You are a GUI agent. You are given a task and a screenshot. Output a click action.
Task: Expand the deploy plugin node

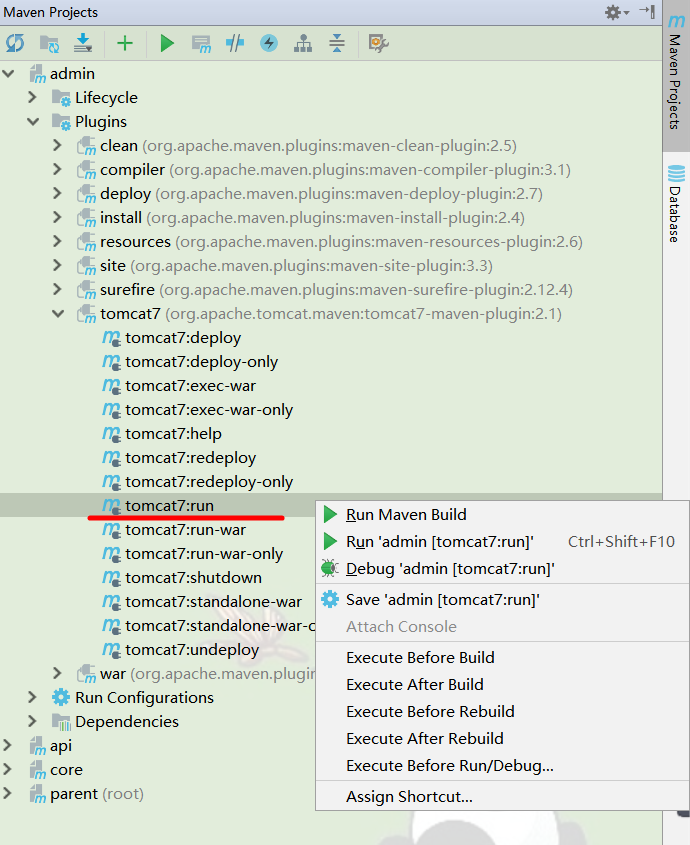click(x=57, y=193)
